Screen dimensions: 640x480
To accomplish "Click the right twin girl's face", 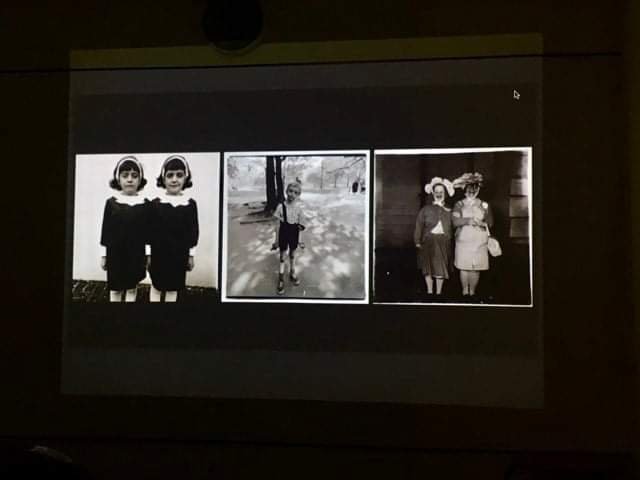I will coord(174,177).
